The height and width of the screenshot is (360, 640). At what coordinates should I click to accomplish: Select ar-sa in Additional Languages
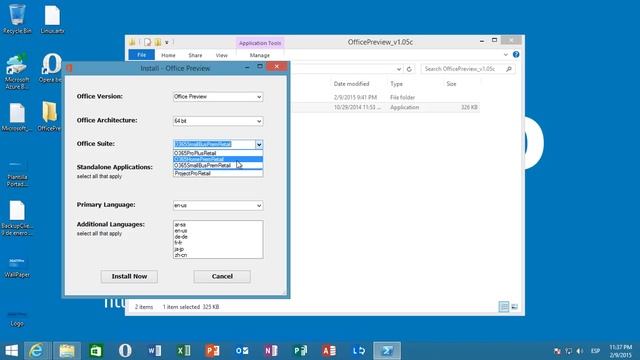coord(180,224)
